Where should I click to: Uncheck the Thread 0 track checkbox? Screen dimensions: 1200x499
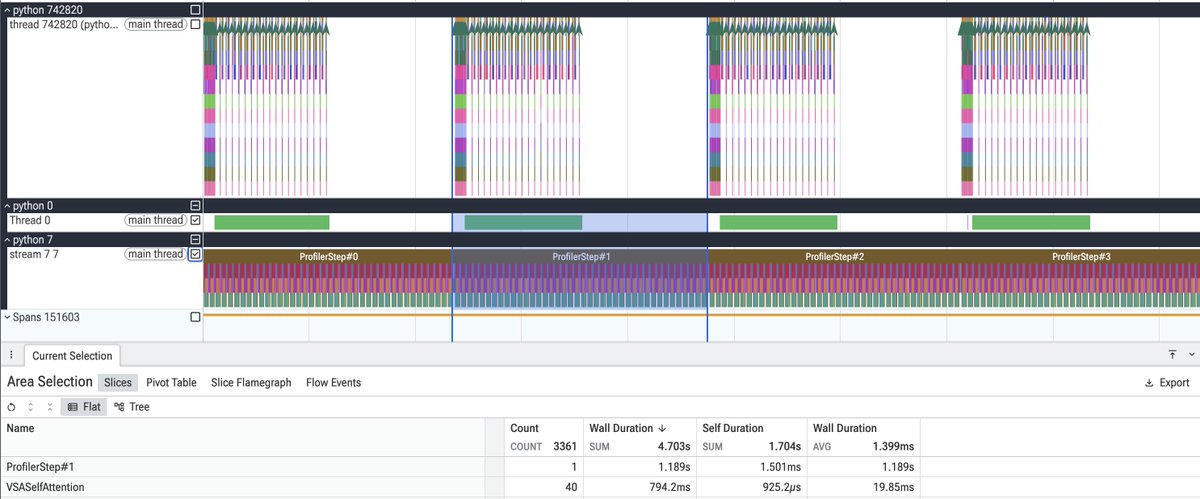coord(195,220)
